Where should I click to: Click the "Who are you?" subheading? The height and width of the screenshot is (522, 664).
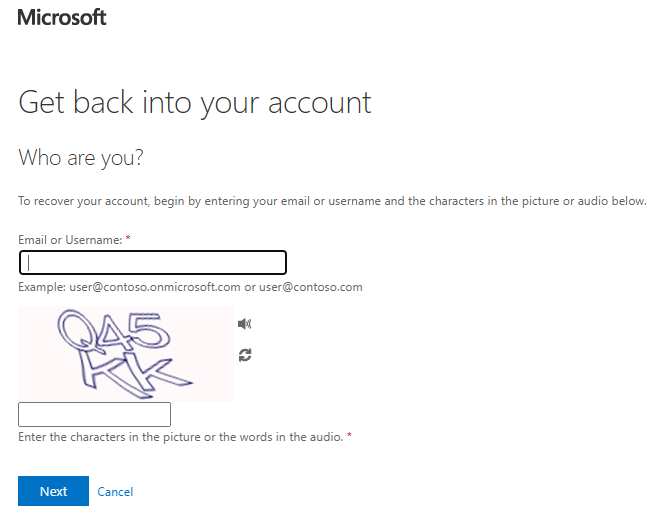pos(81,158)
